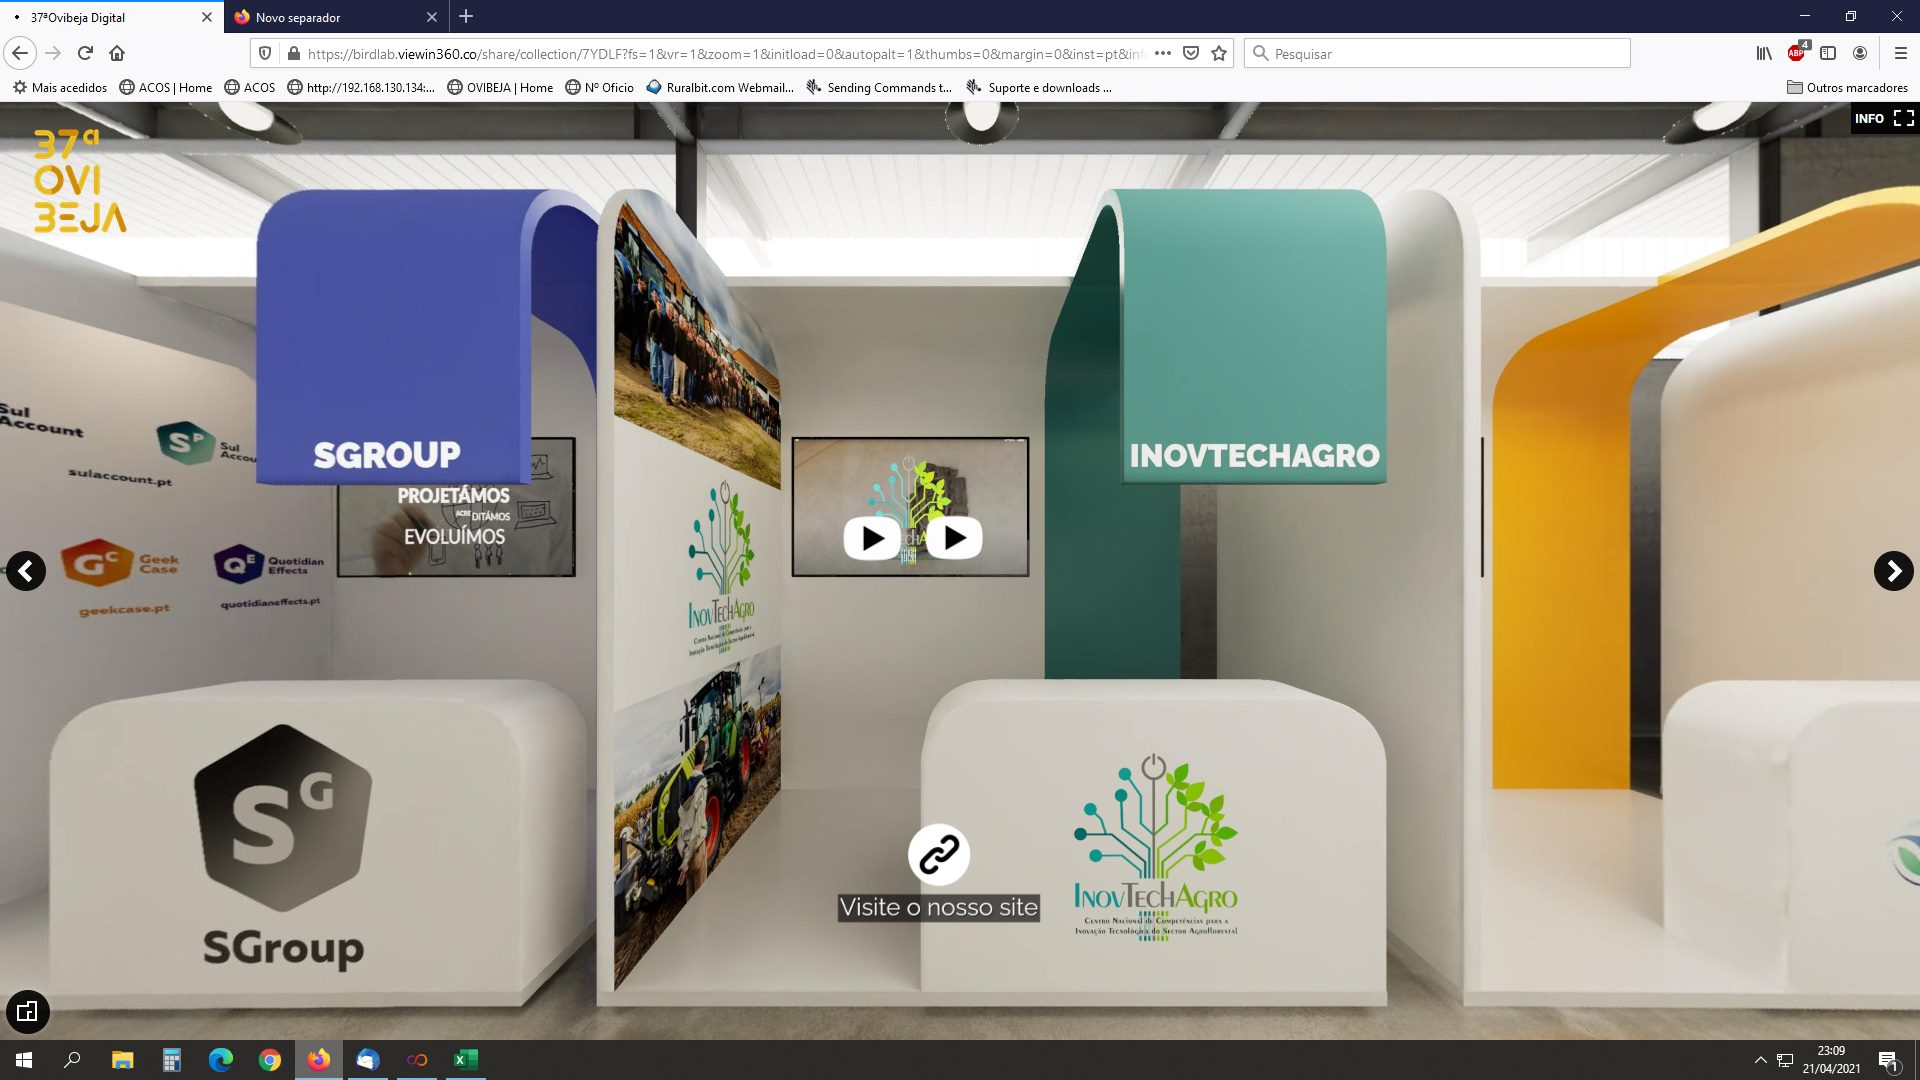This screenshot has width=1920, height=1080.
Task: Open Windows taskbar search
Action: 72,1060
